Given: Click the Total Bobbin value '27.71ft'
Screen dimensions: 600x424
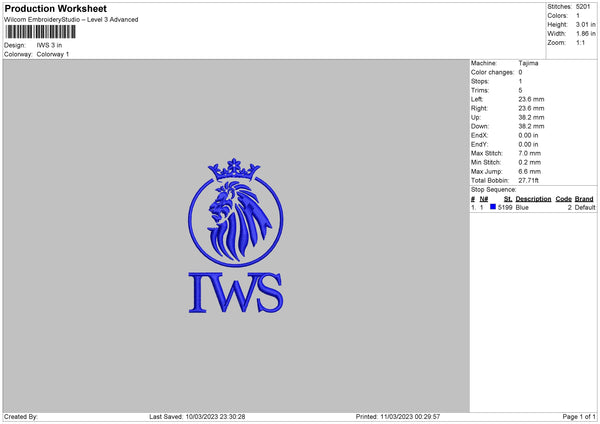Looking at the screenshot, I should coord(528,181).
